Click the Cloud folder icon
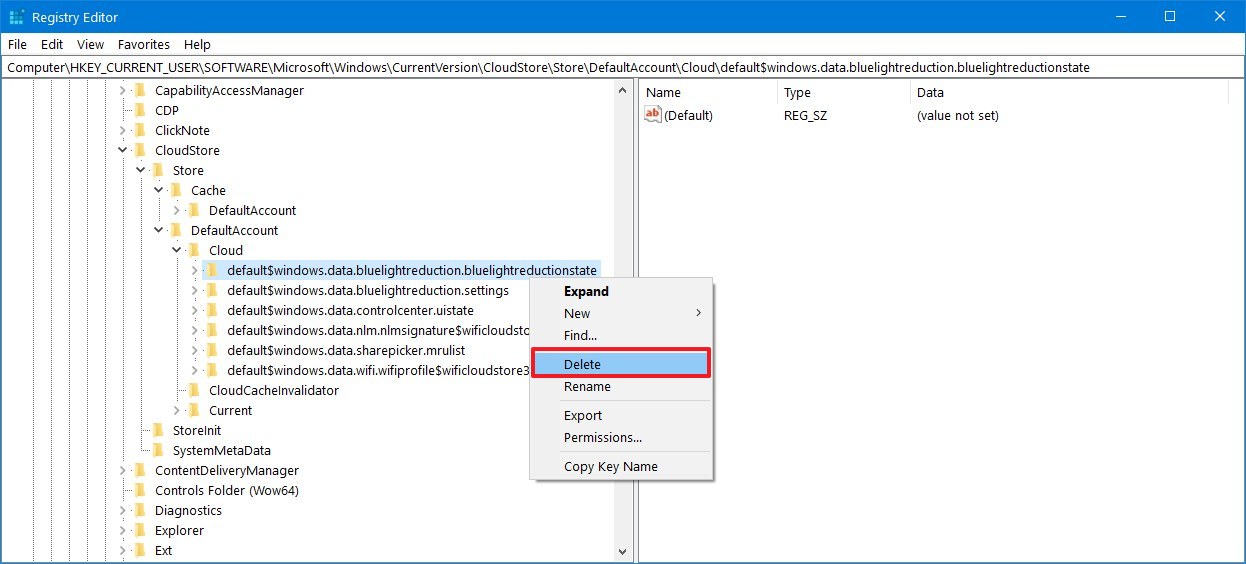 click(x=194, y=250)
